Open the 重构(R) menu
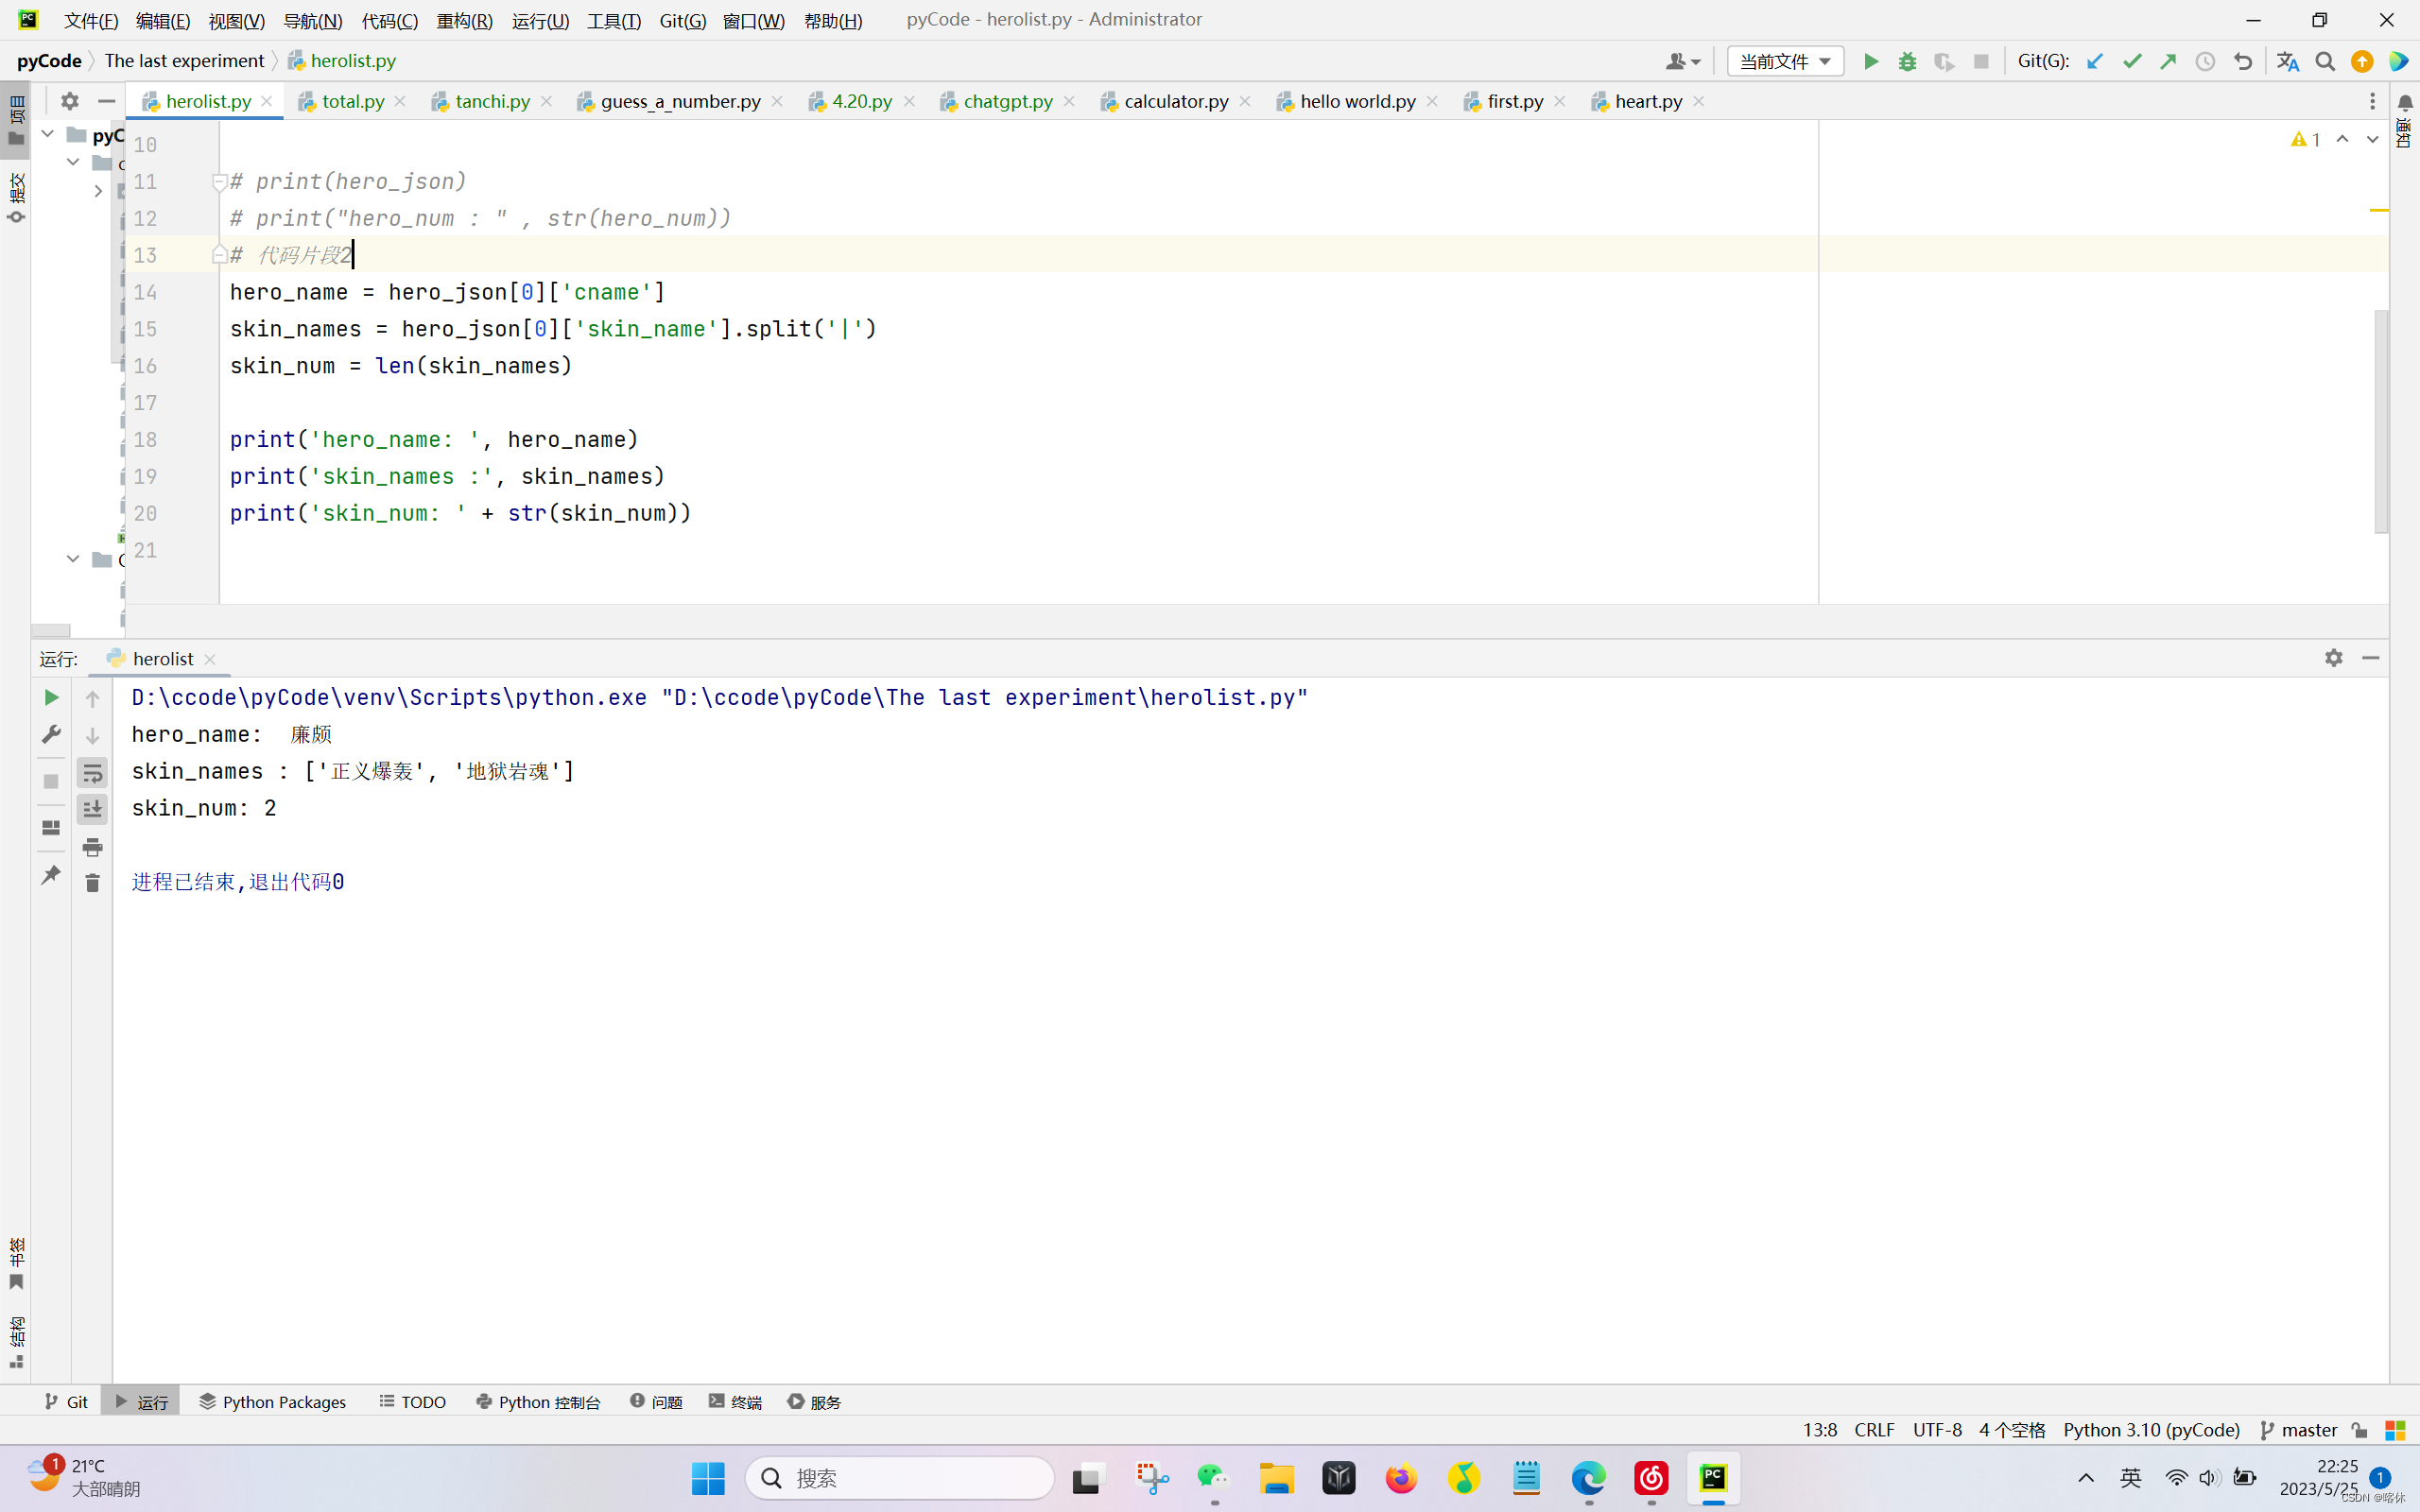Image resolution: width=2420 pixels, height=1512 pixels. [x=464, y=20]
